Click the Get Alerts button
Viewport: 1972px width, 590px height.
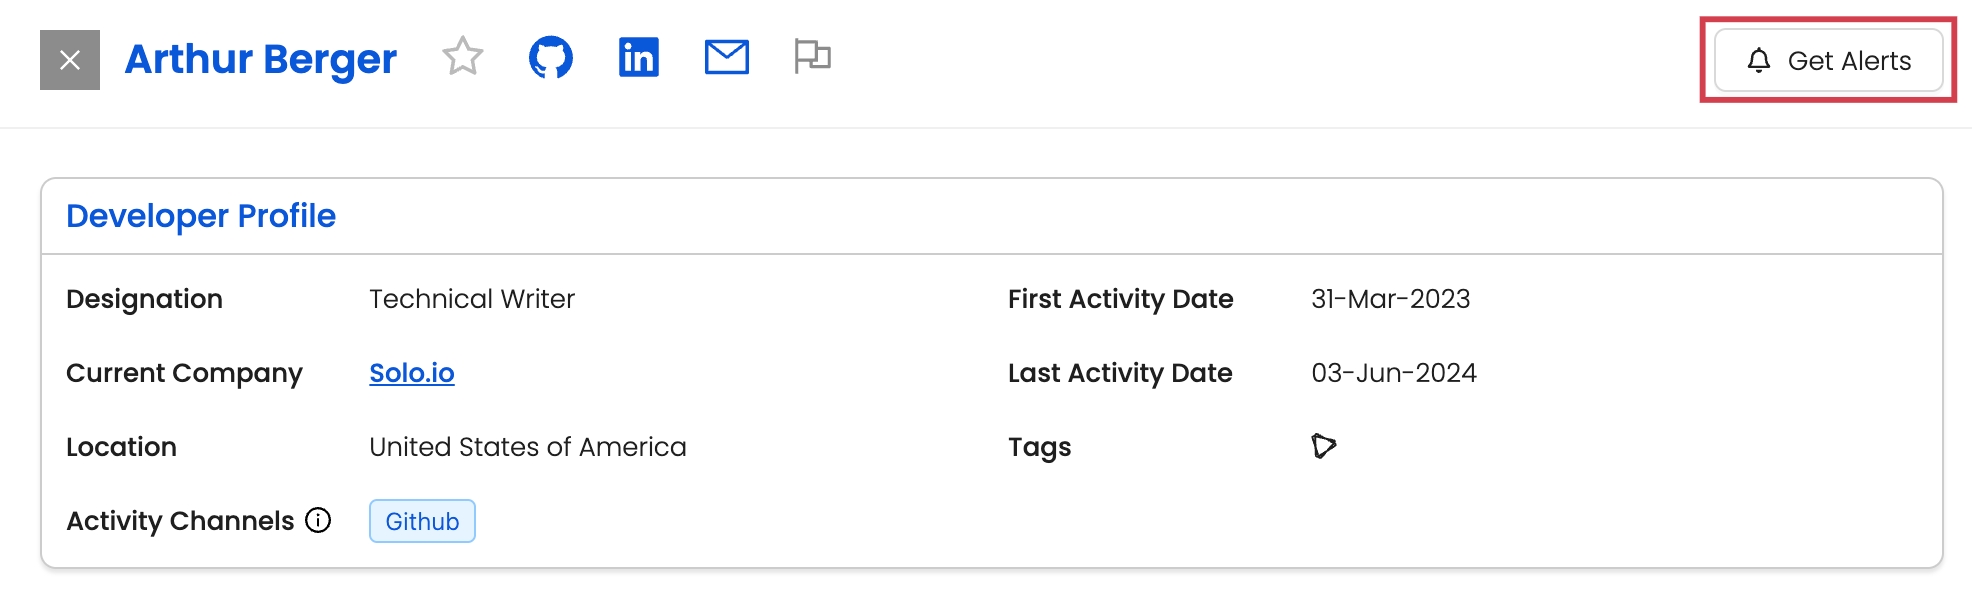pos(1829,61)
